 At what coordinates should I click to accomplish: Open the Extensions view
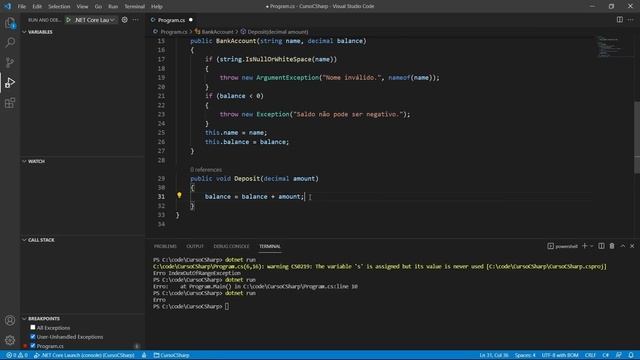tap(10, 103)
